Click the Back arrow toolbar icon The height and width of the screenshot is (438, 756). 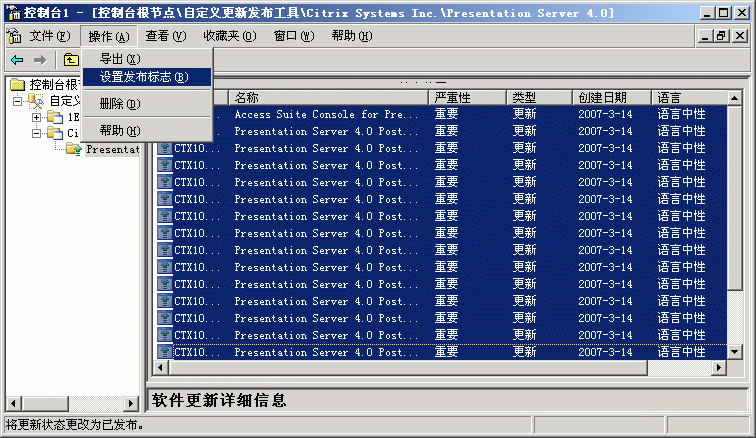pos(17,59)
